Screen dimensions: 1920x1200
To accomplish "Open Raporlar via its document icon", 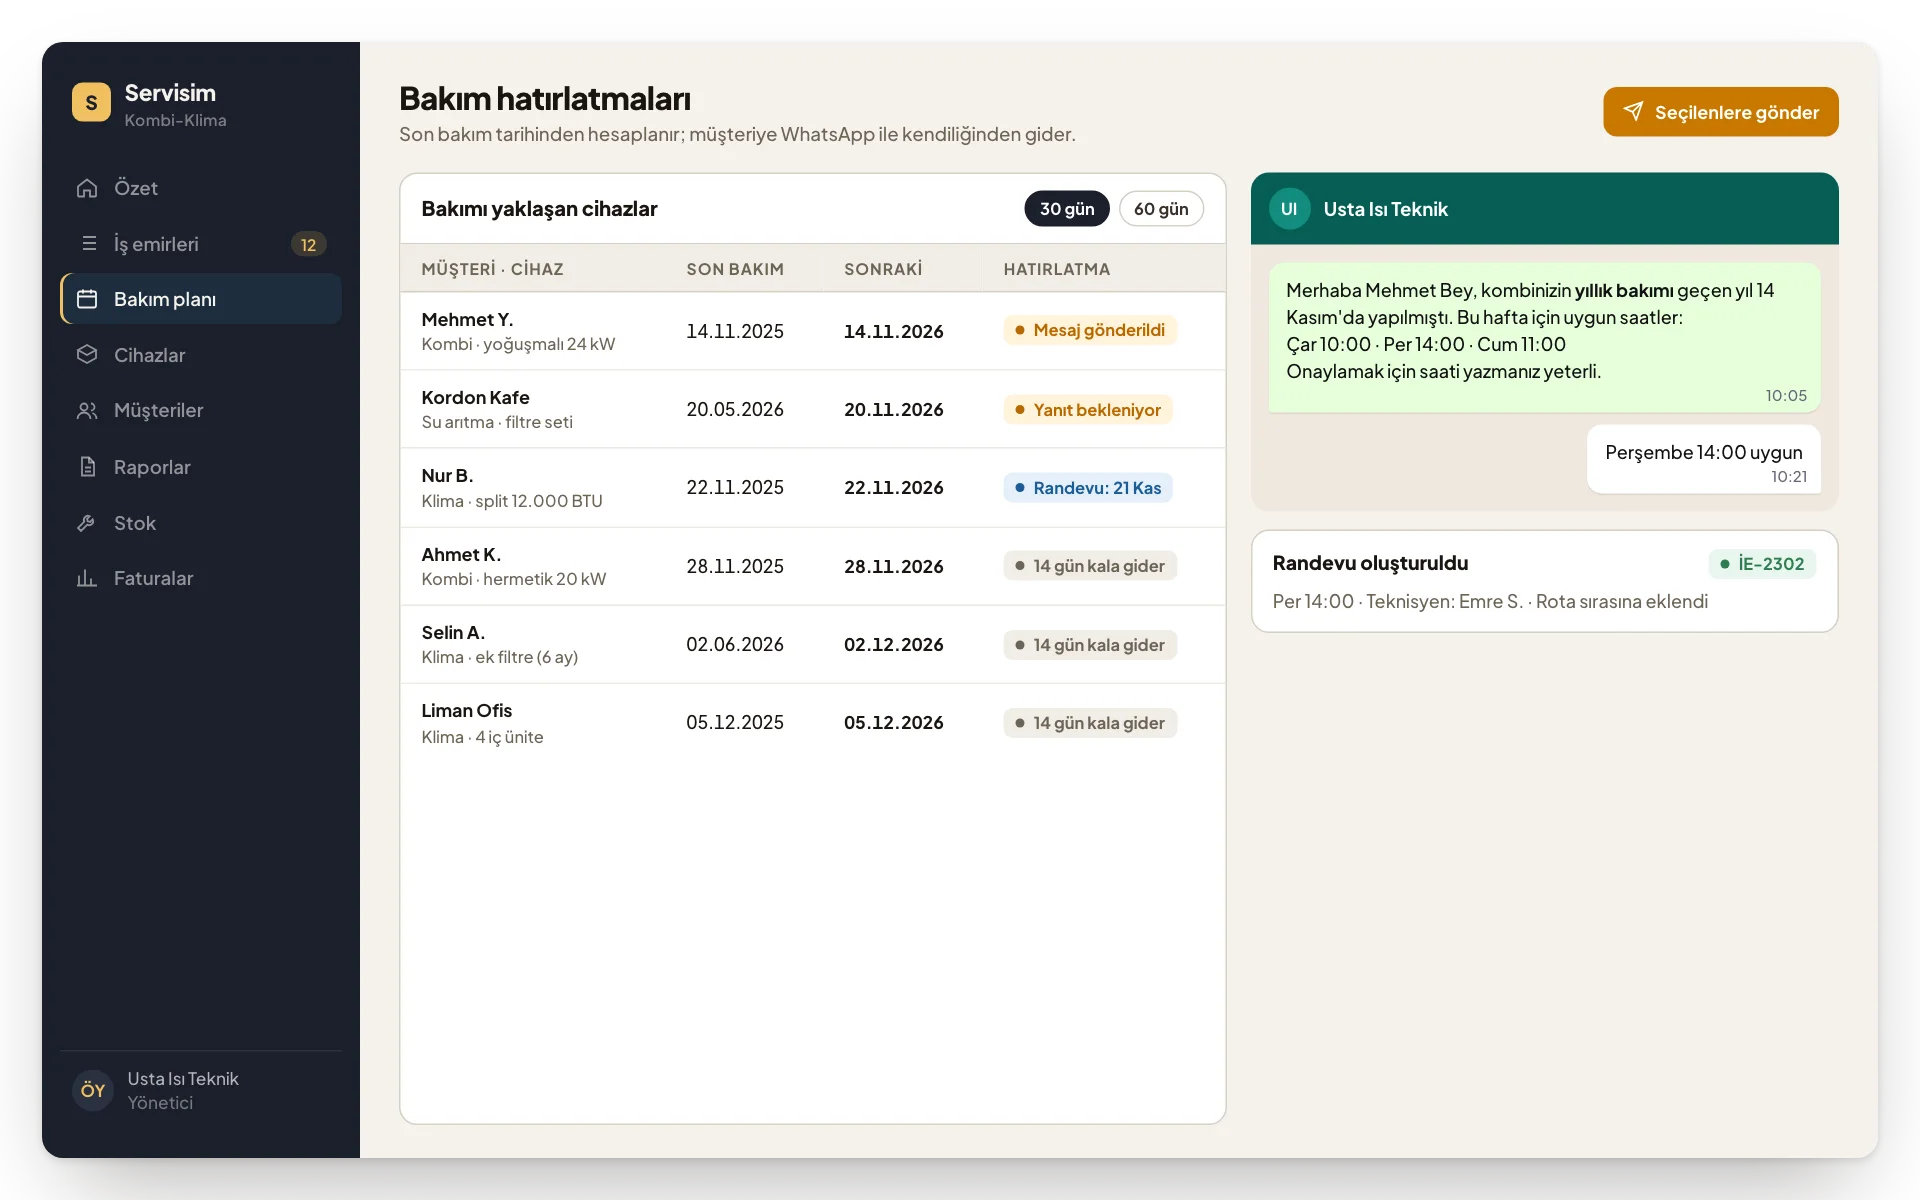I will pos(87,467).
